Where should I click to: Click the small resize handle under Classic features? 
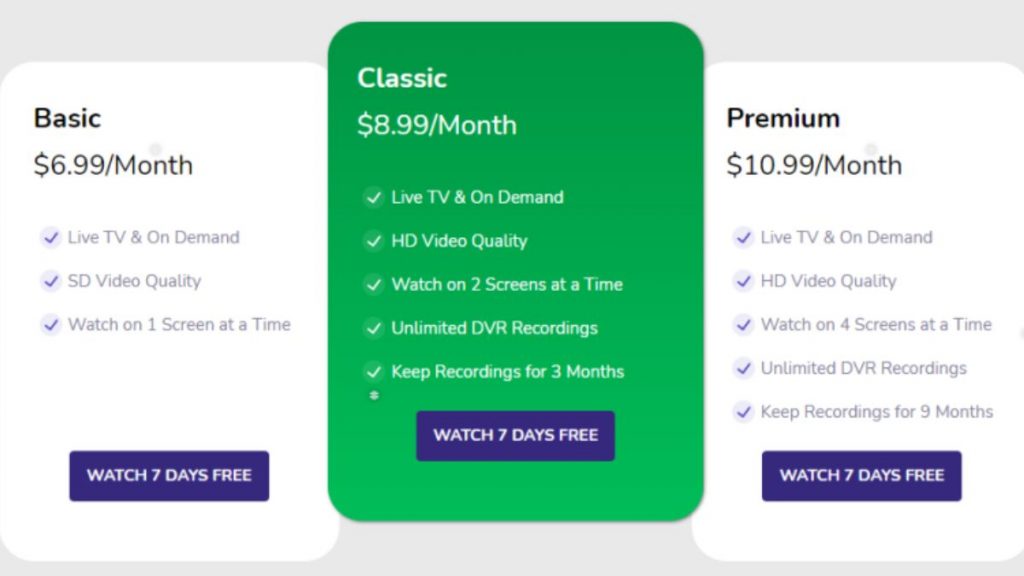[x=374, y=395]
